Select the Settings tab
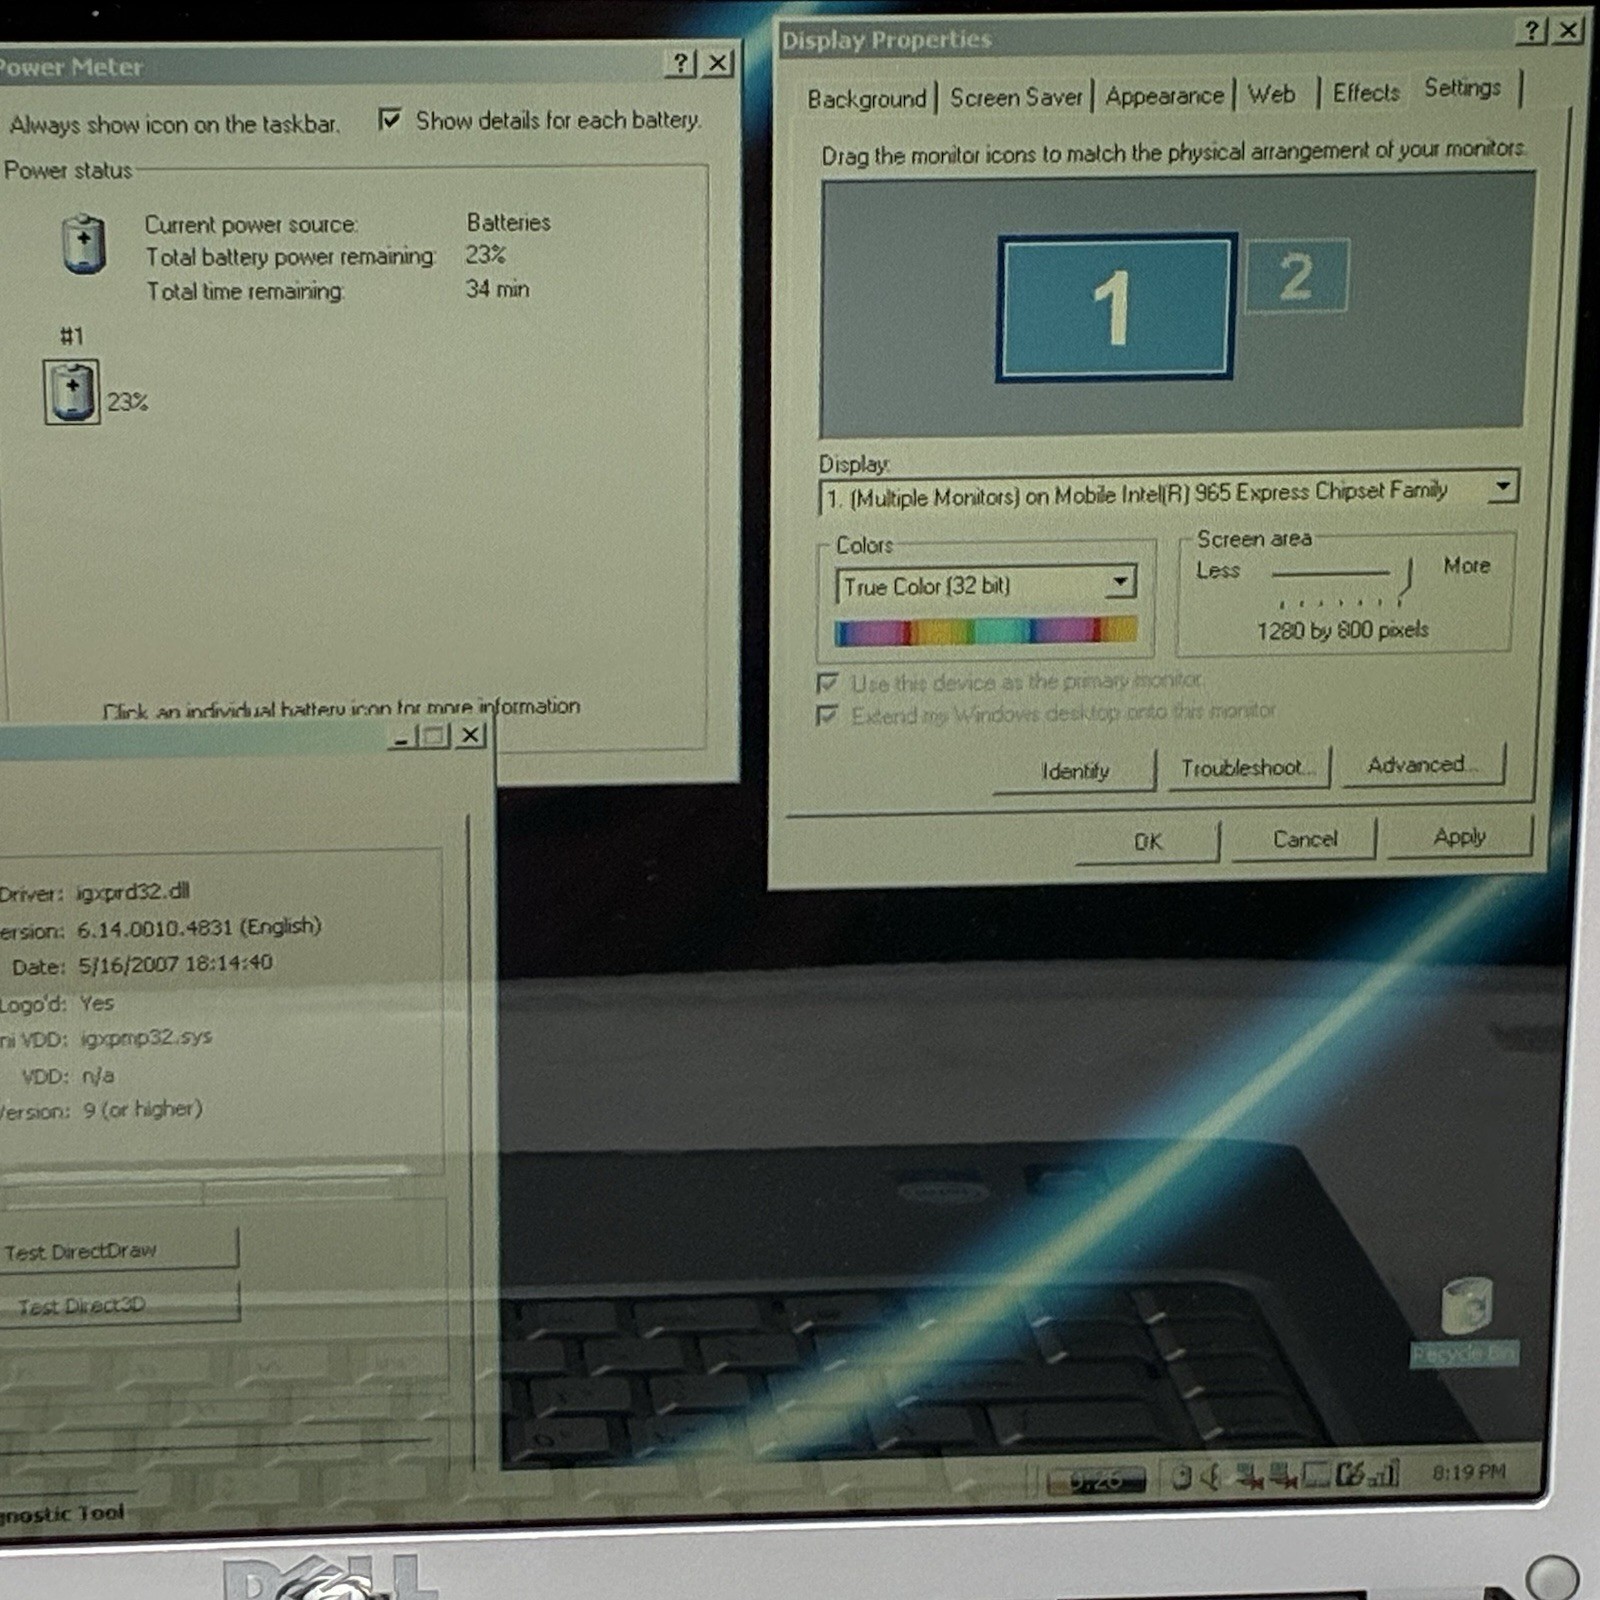1600x1600 pixels. point(1463,88)
